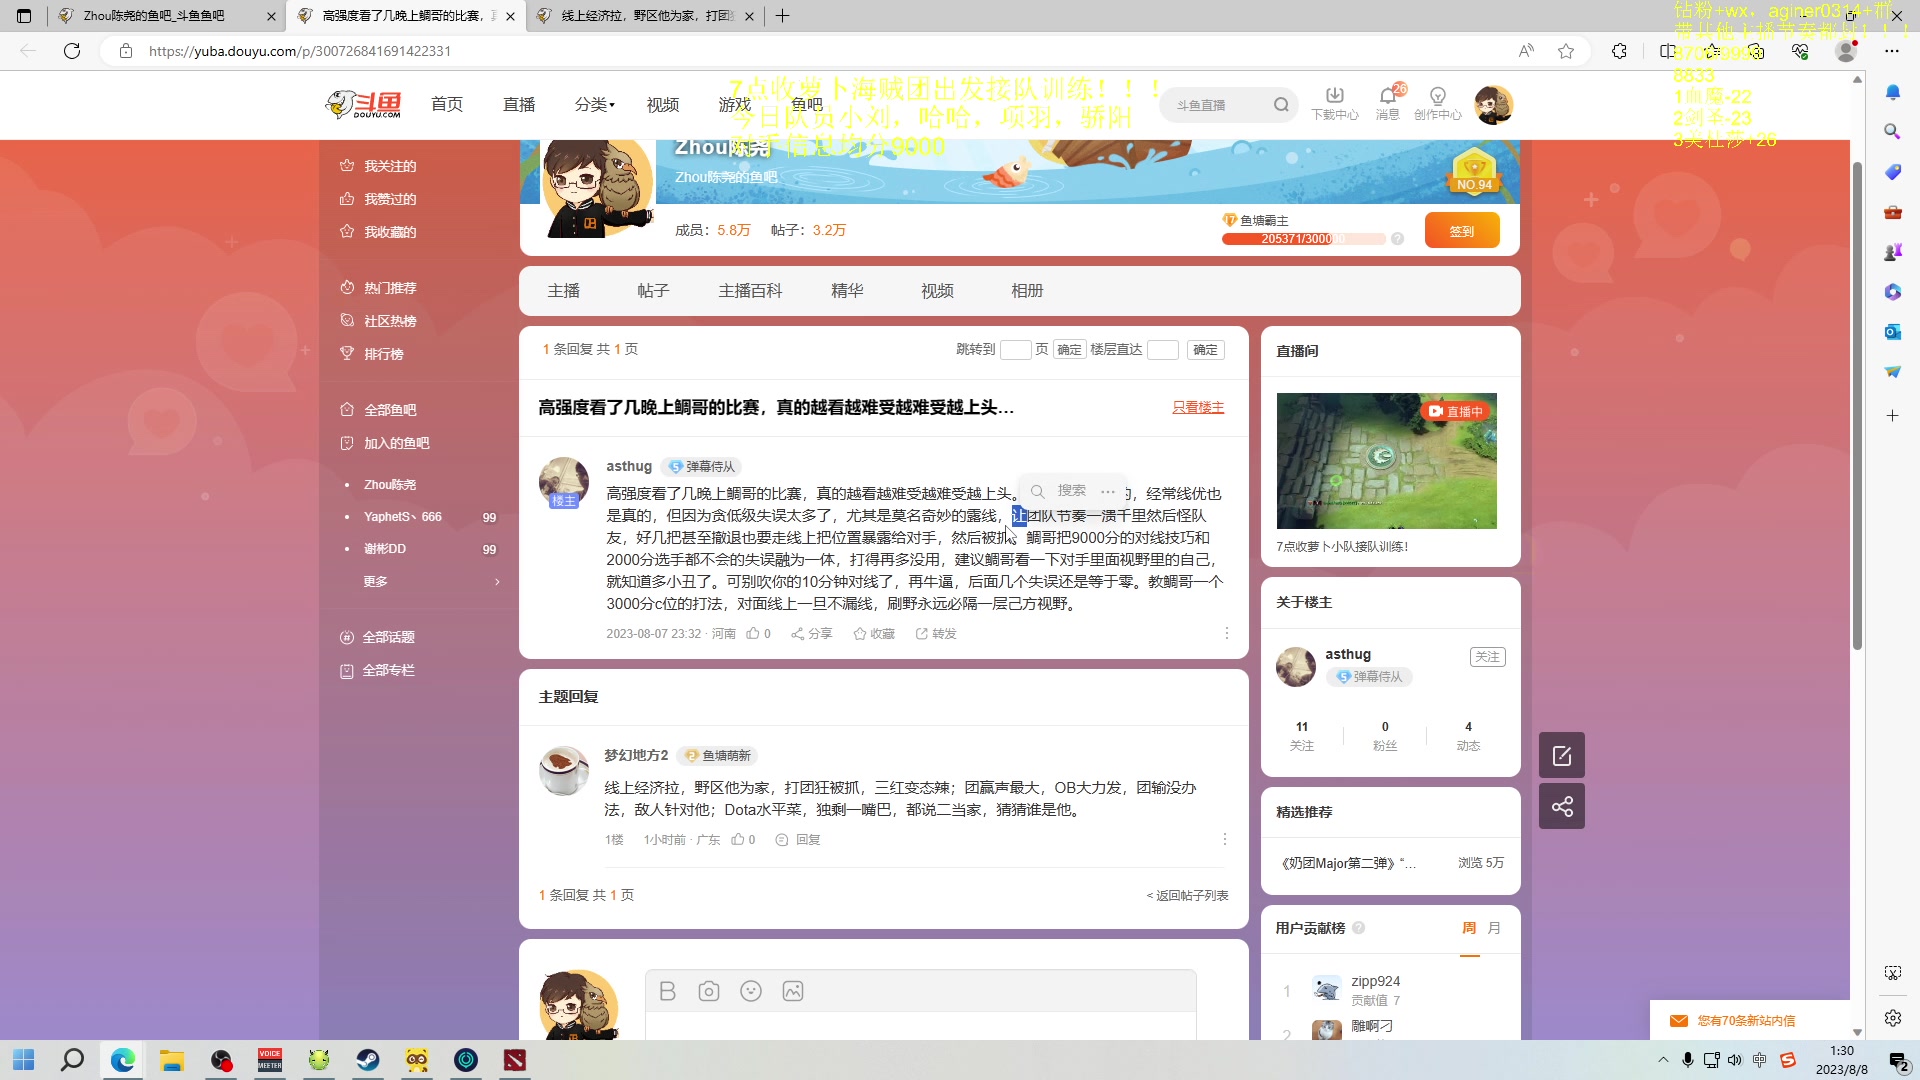
Task: Click the 只看楼主 link
Action: coord(1198,407)
